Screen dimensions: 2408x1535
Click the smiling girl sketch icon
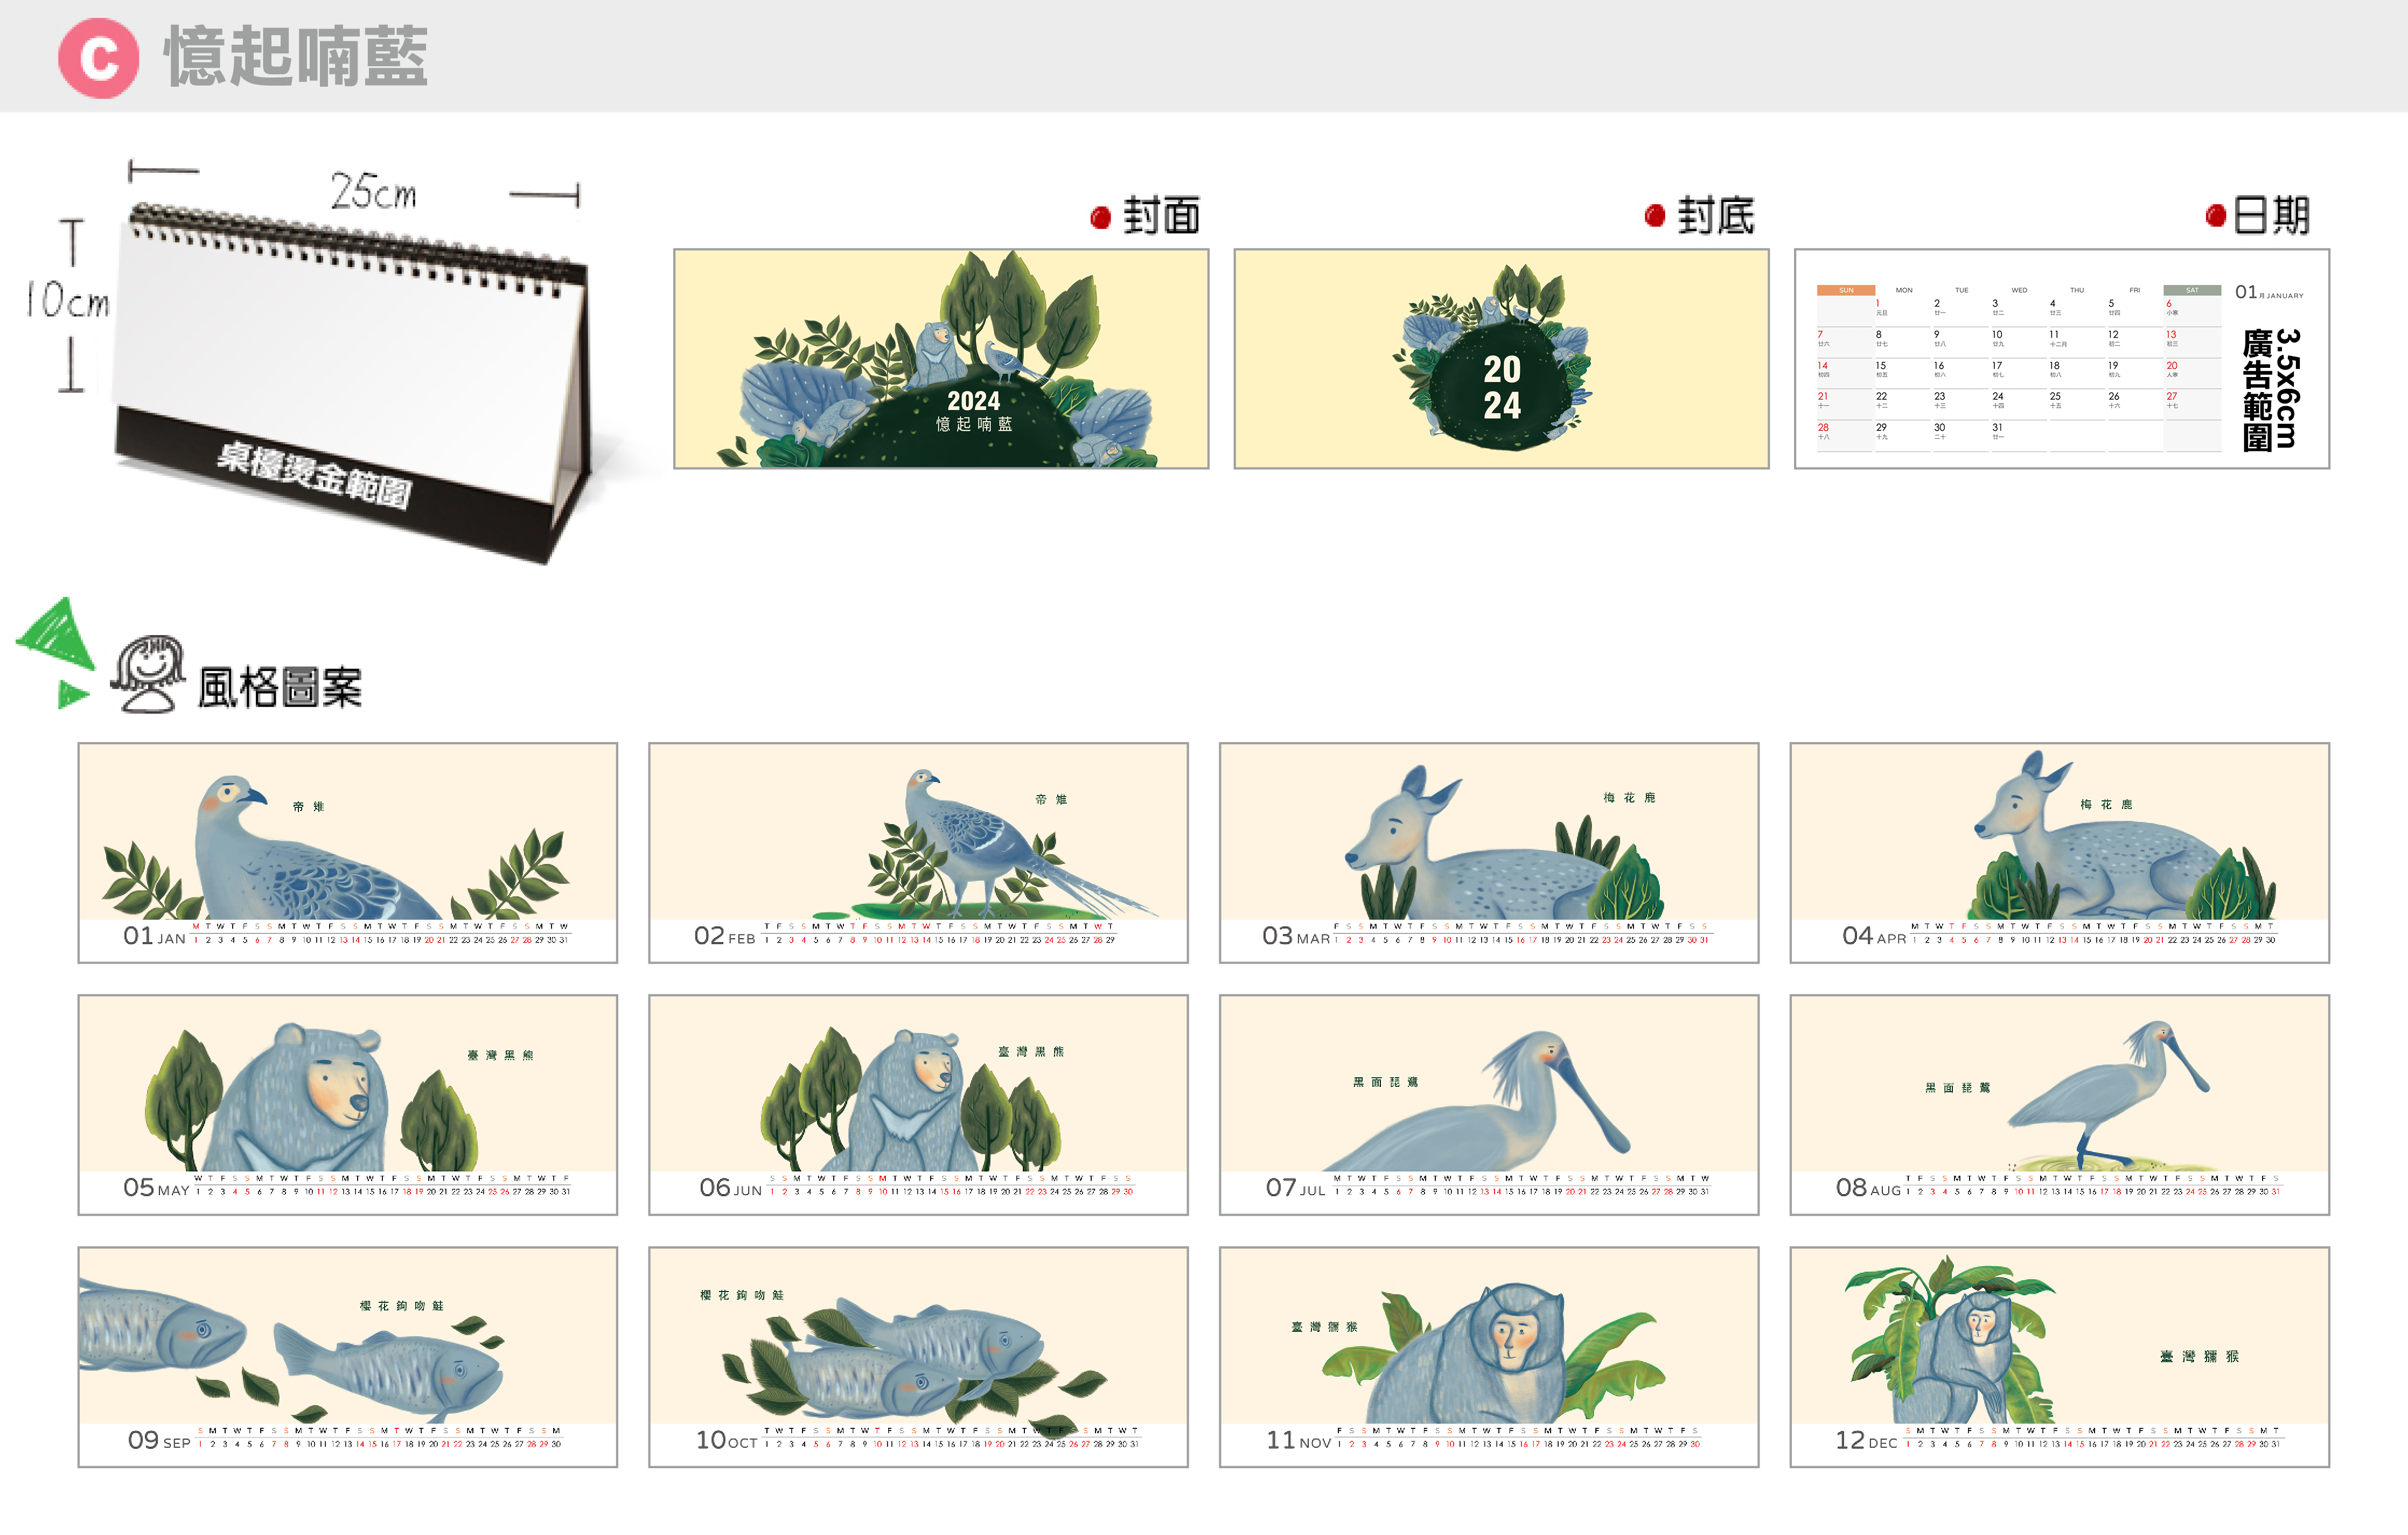pyautogui.click(x=149, y=674)
